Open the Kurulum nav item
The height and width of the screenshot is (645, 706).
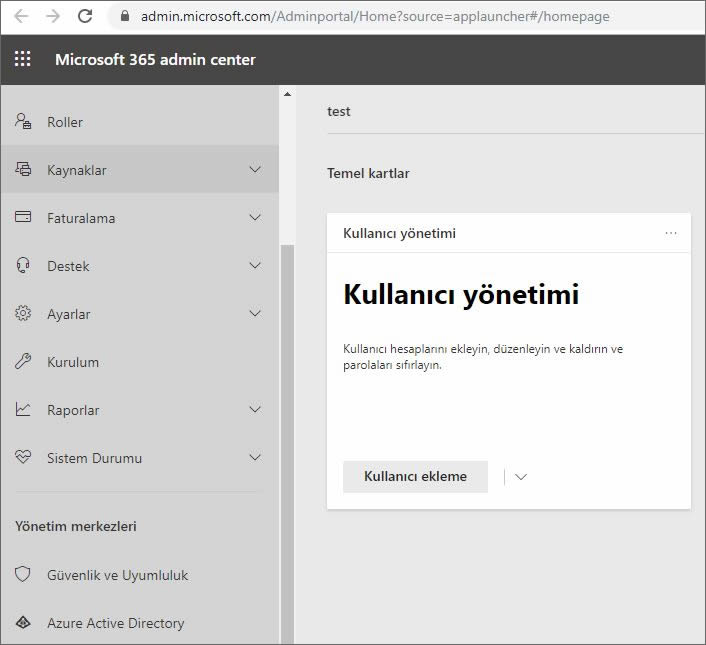140,362
